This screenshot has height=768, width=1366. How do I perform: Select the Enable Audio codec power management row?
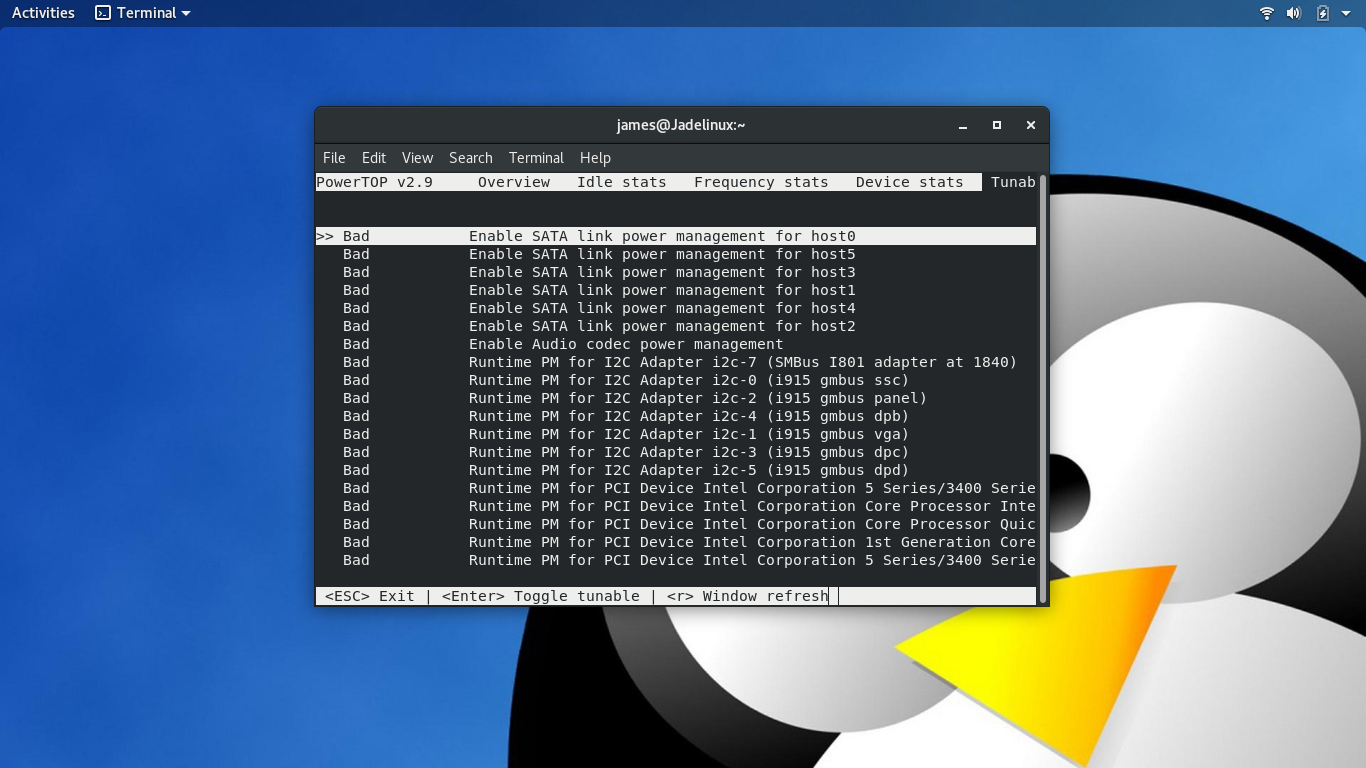pyautogui.click(x=626, y=344)
